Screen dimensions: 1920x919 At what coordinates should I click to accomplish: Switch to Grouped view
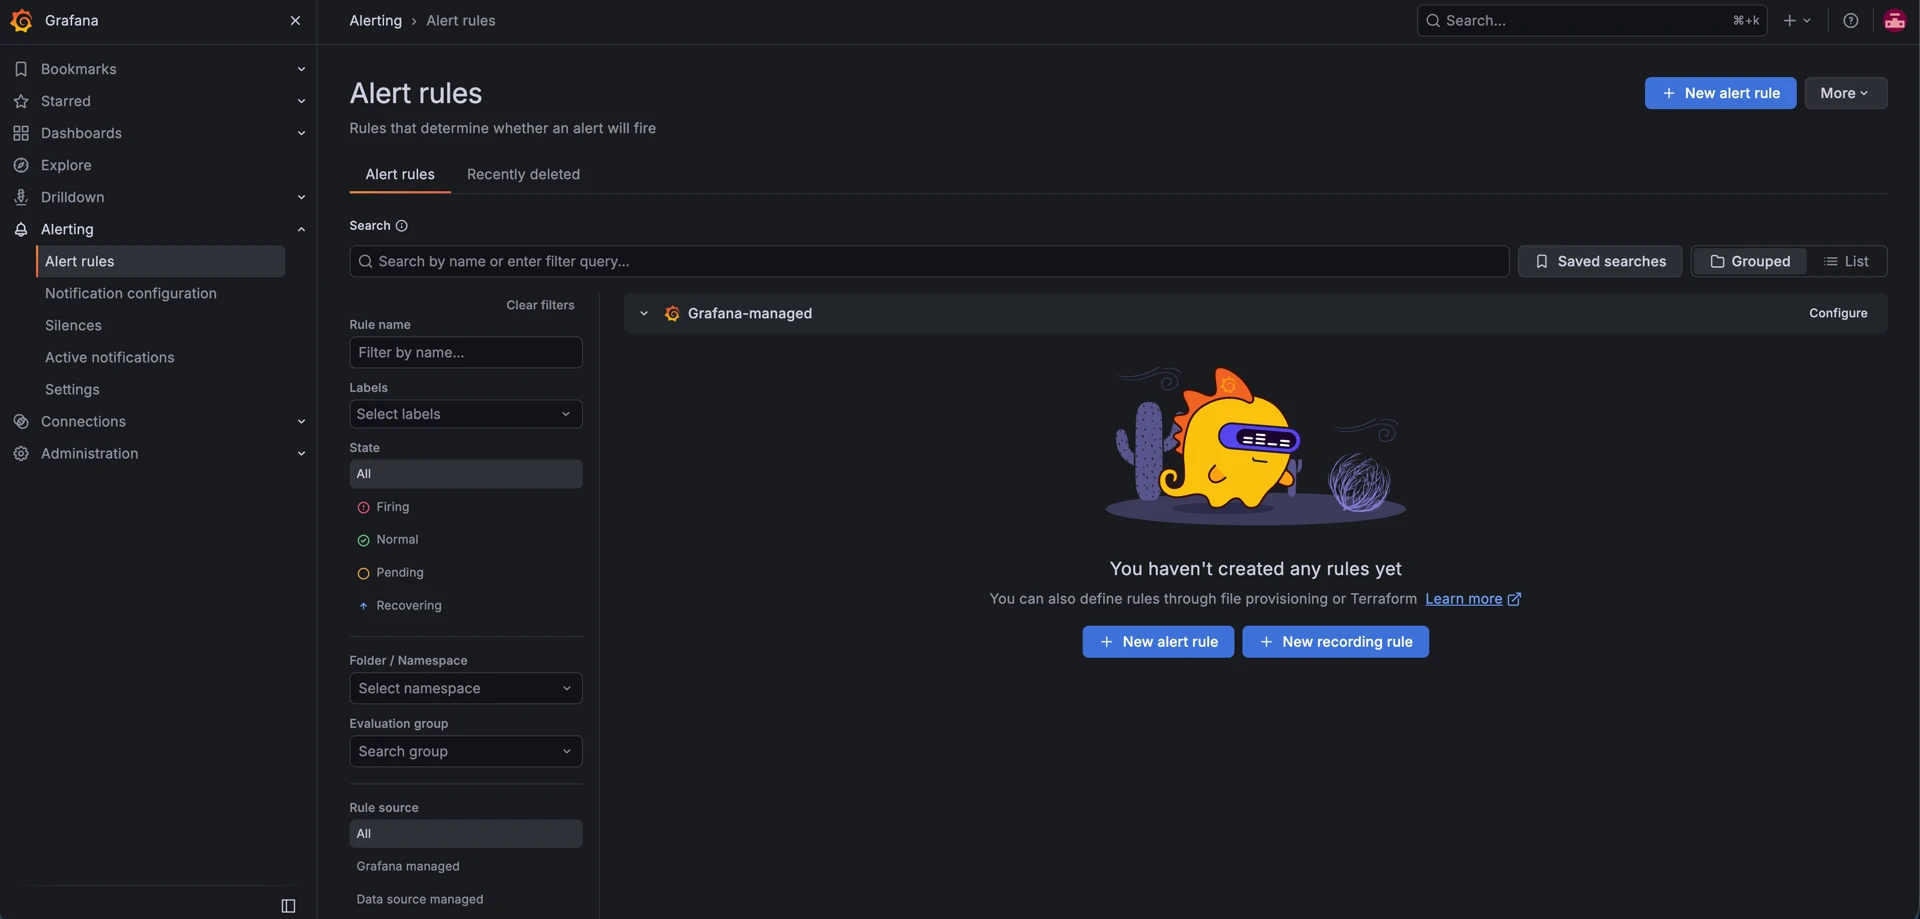(1750, 261)
